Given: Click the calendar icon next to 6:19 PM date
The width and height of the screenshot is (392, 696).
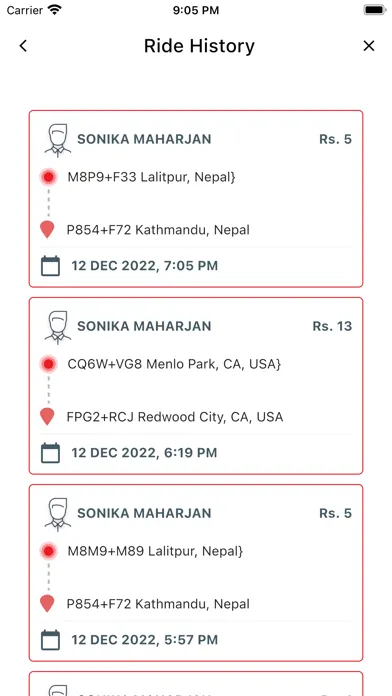Looking at the screenshot, I should 50,453.
